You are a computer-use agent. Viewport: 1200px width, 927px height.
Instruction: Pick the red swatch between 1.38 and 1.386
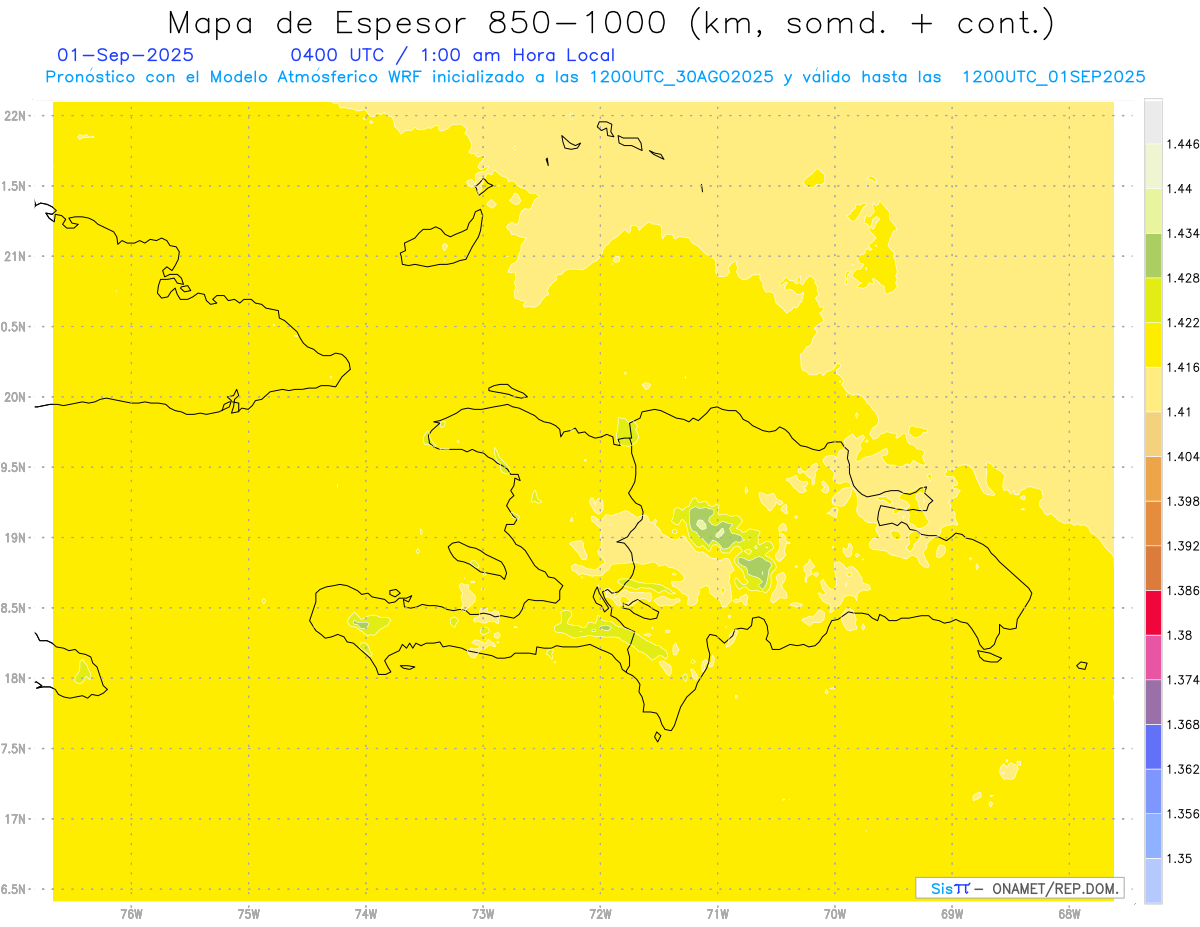coord(1153,612)
